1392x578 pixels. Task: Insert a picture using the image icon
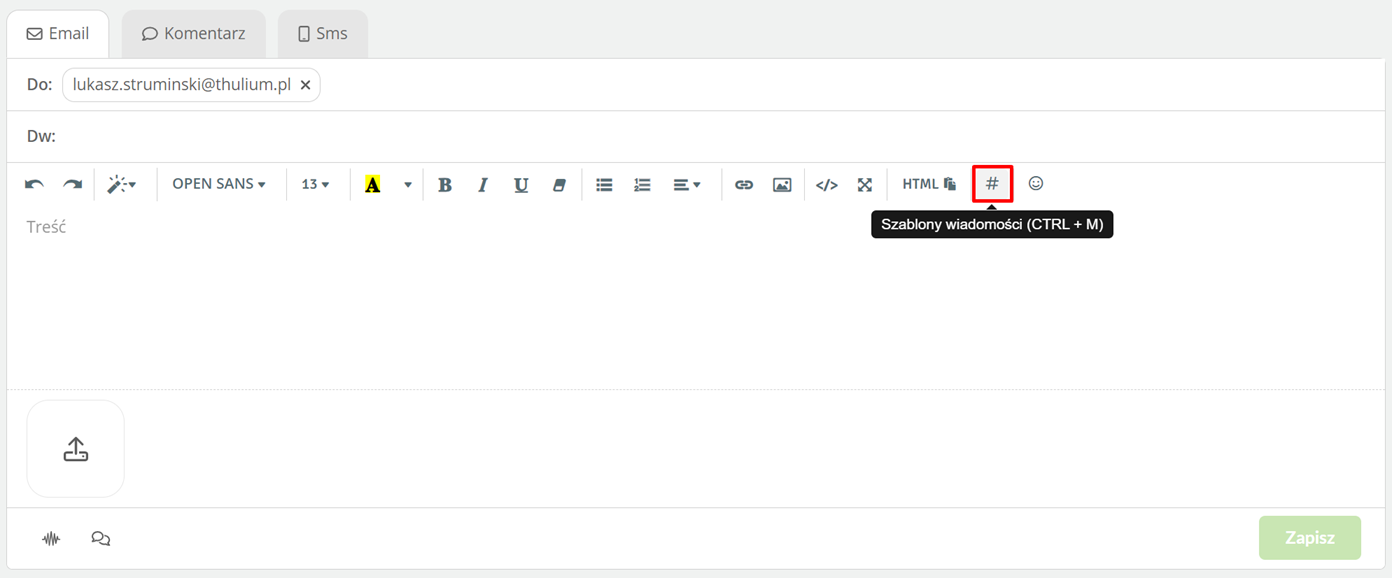coord(782,184)
